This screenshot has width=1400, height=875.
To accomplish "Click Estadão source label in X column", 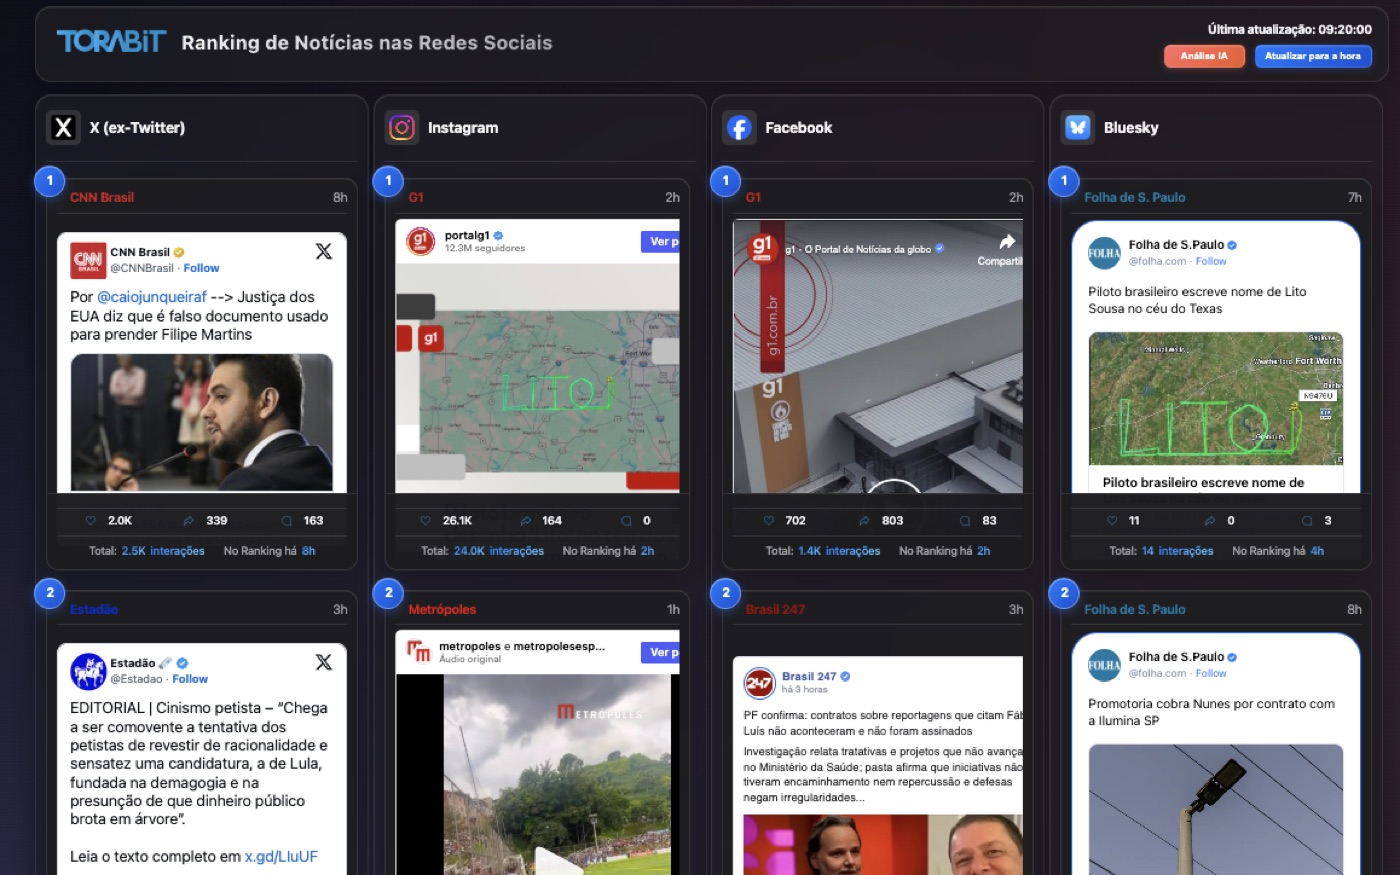I will coord(94,609).
